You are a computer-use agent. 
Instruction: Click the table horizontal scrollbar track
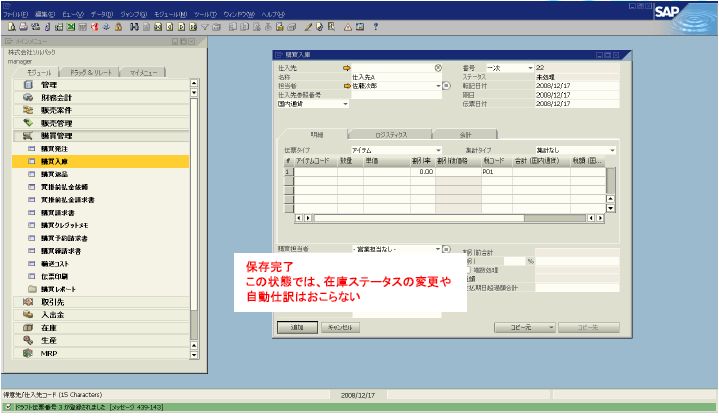click(449, 218)
